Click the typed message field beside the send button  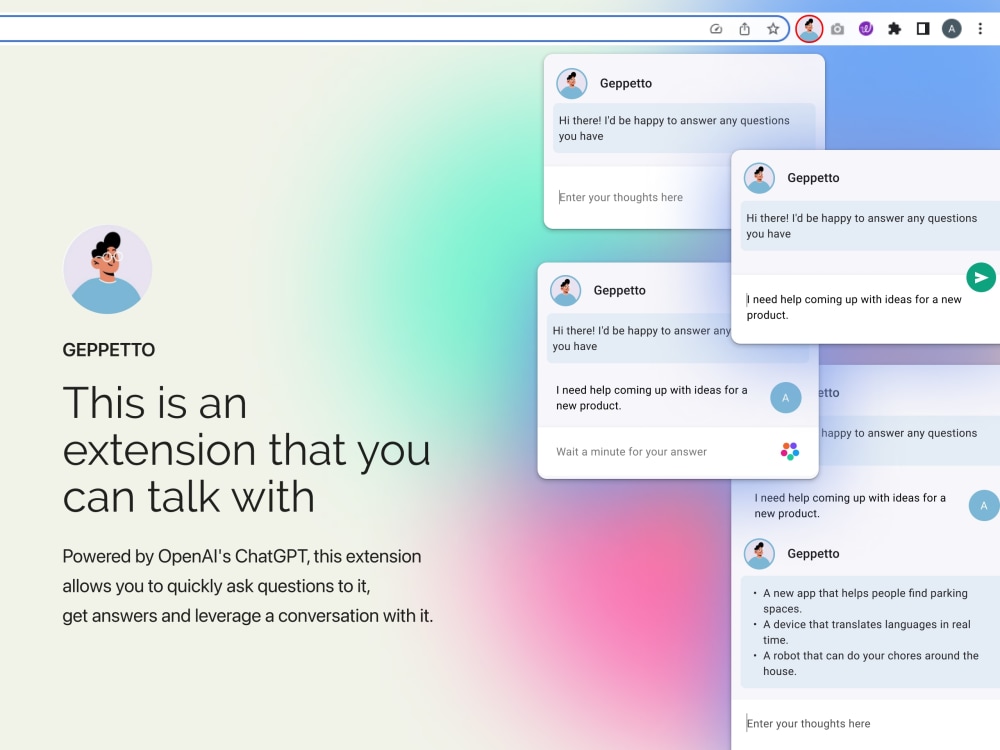(x=855, y=307)
